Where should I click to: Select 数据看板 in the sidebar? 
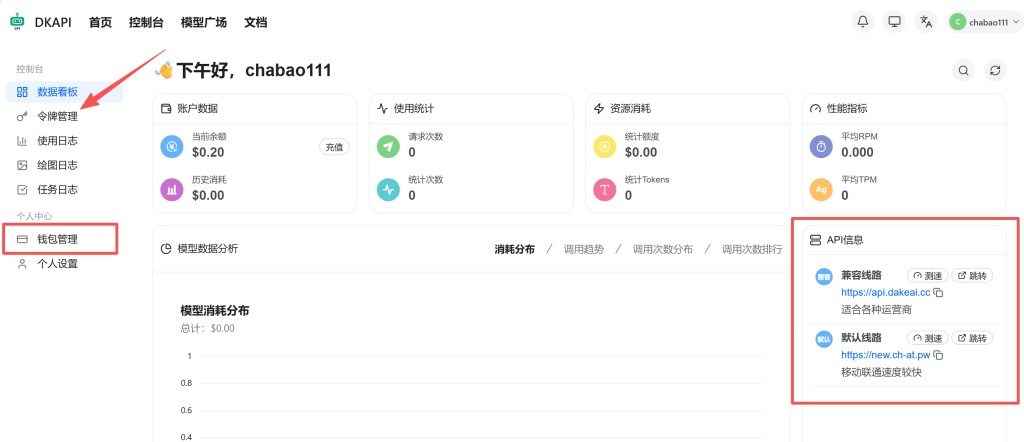click(65, 92)
